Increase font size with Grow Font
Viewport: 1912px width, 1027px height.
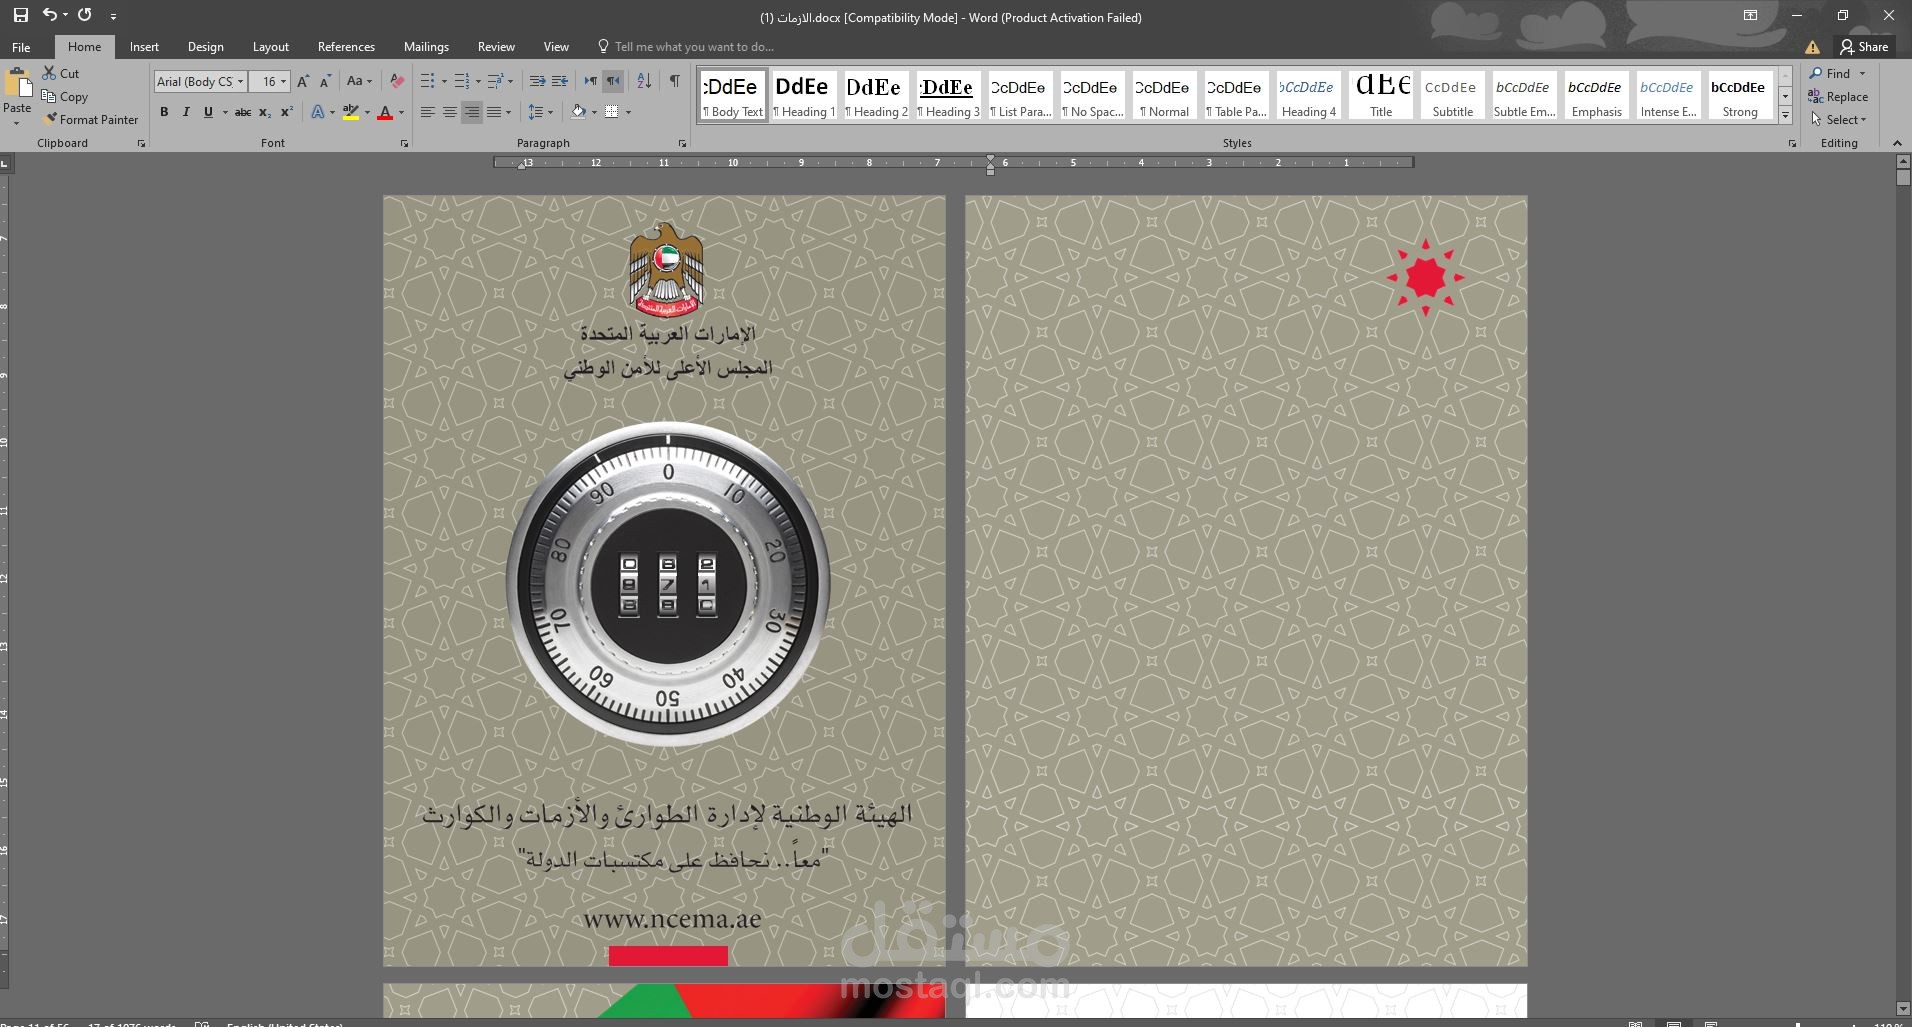[303, 82]
